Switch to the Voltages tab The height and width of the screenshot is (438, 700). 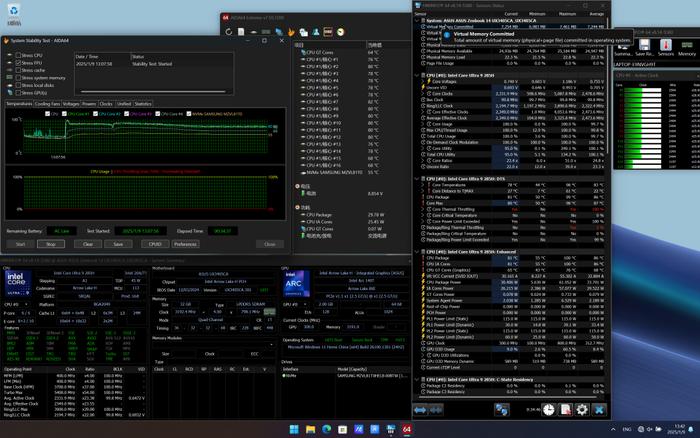(x=71, y=104)
